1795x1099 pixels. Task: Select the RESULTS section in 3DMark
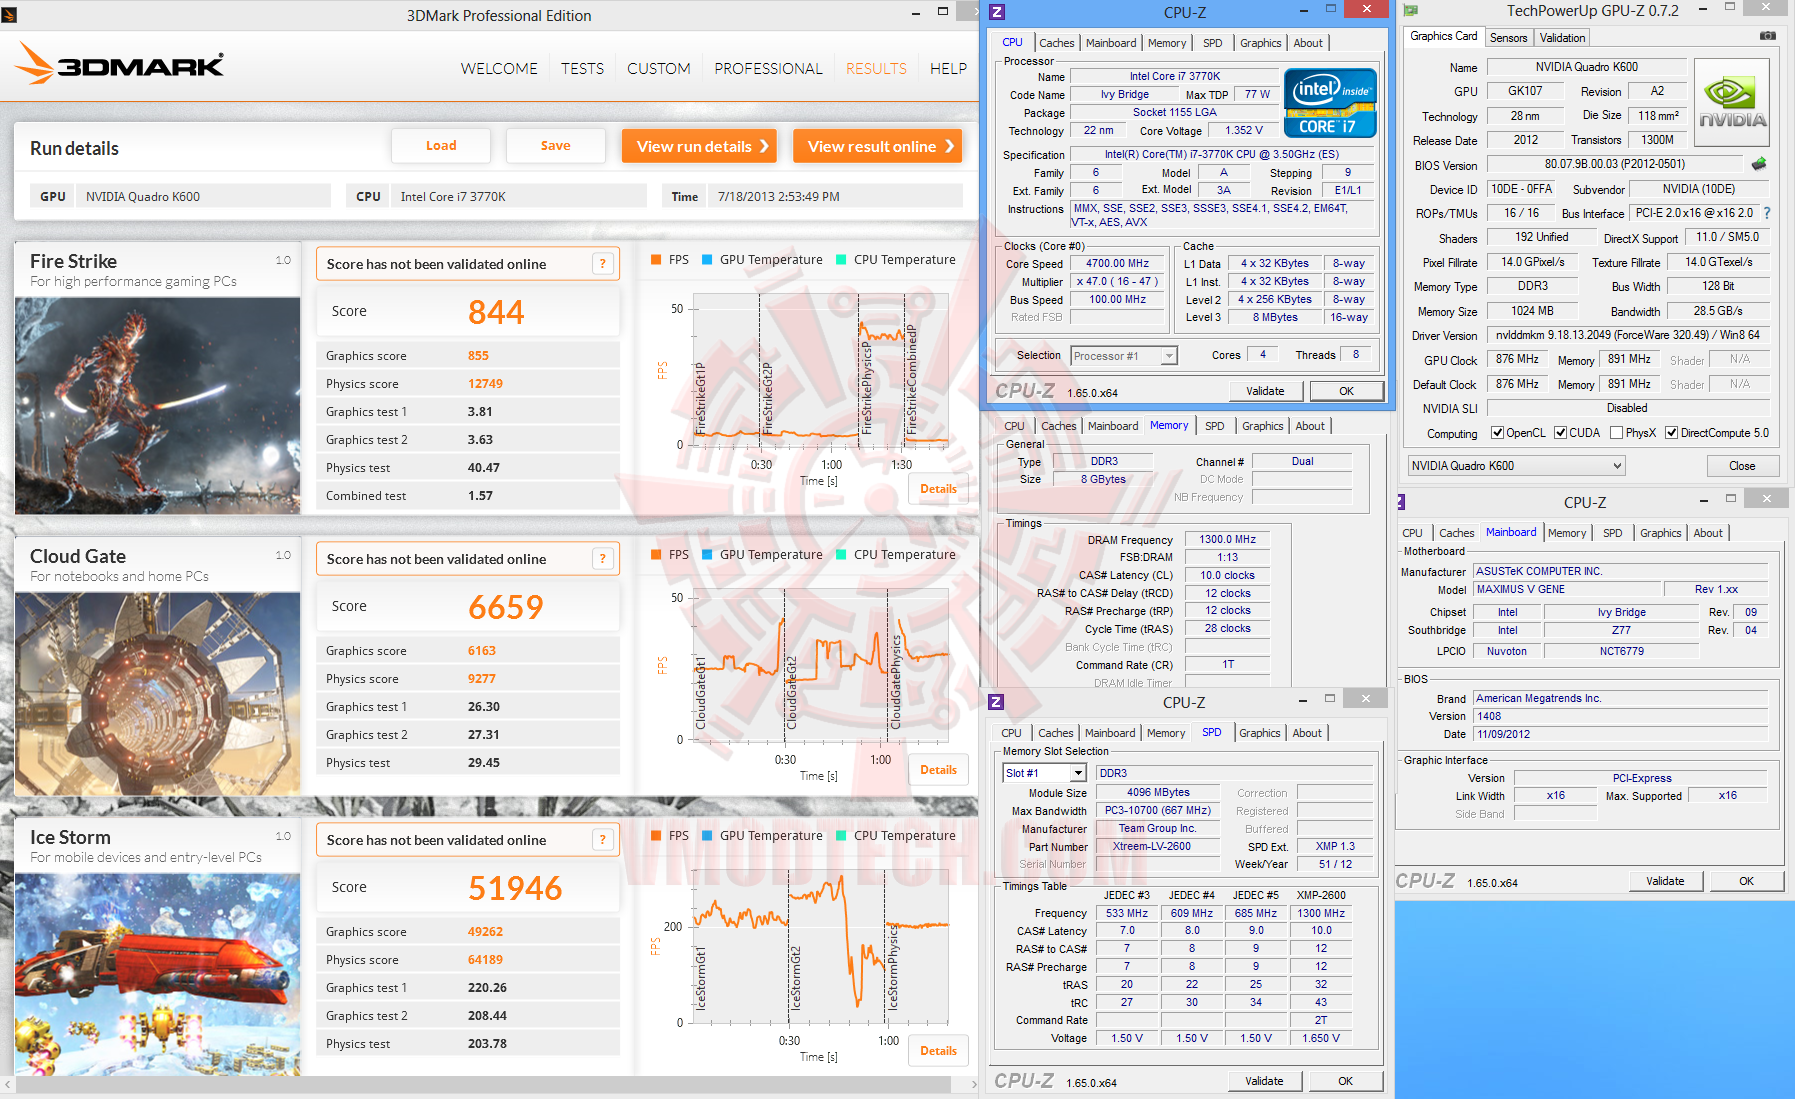[876, 69]
